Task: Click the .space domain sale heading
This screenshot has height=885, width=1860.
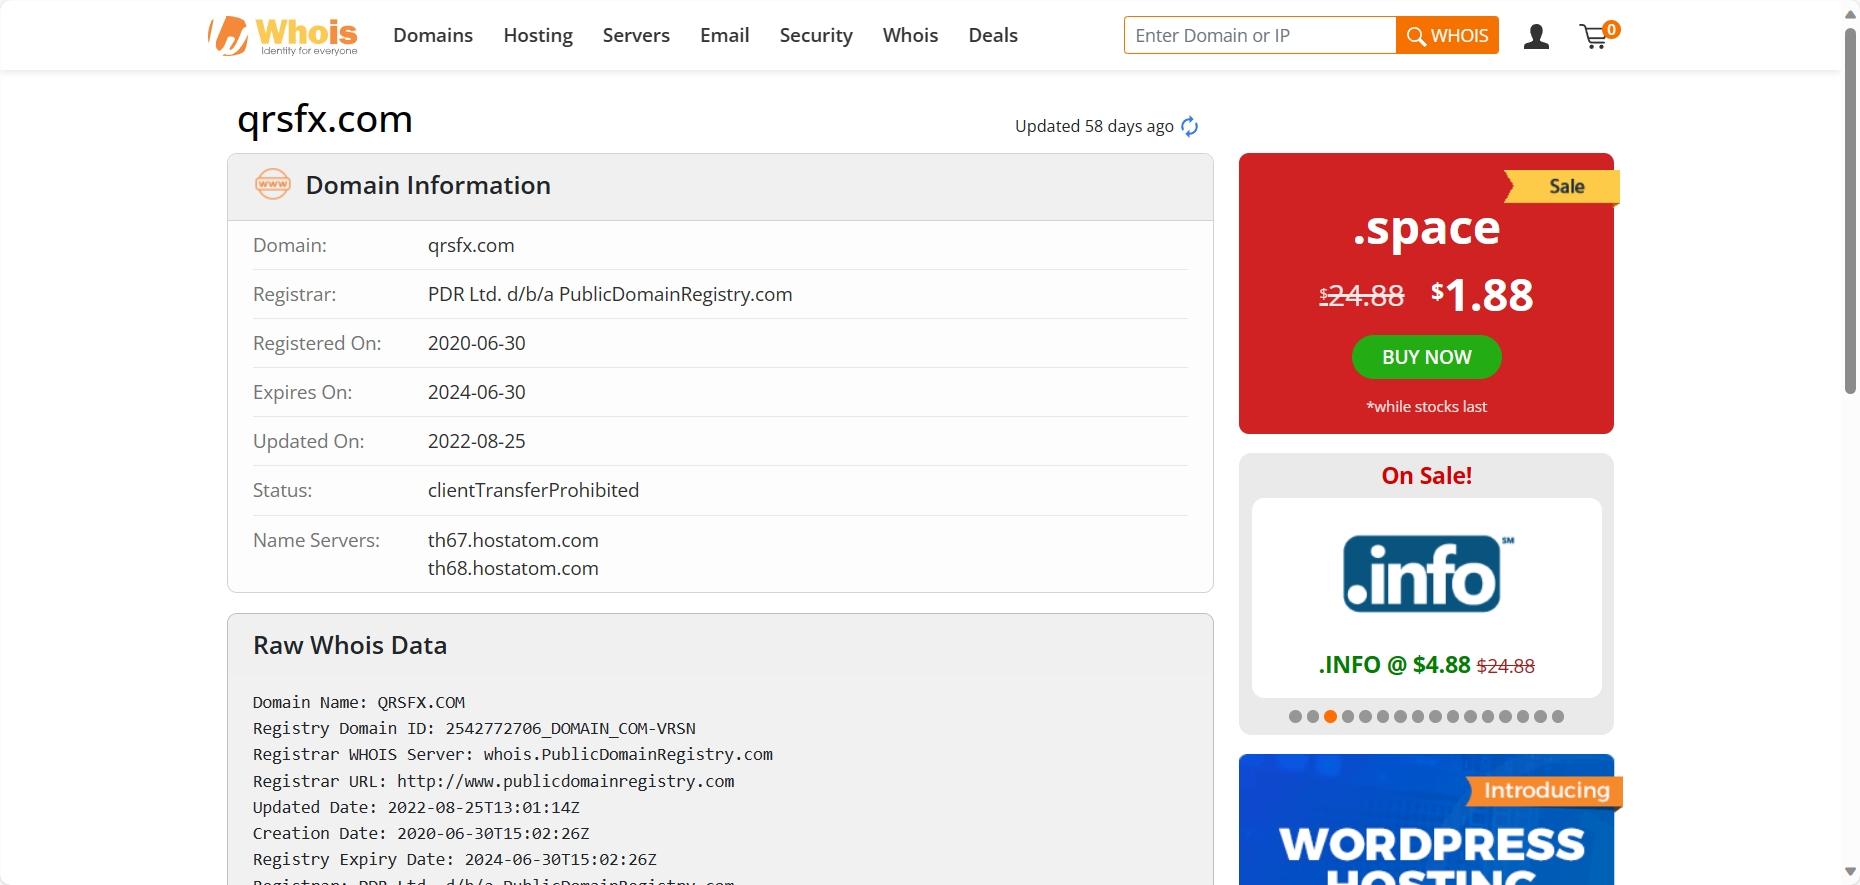Action: [x=1426, y=229]
